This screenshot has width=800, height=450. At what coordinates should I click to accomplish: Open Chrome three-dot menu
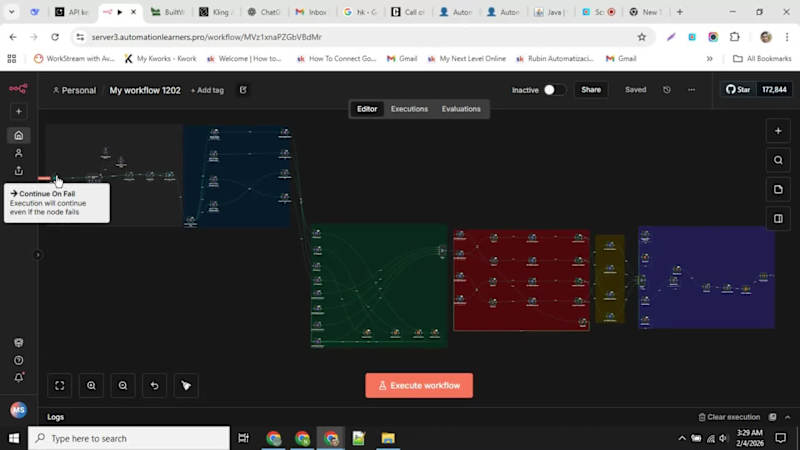click(x=787, y=37)
